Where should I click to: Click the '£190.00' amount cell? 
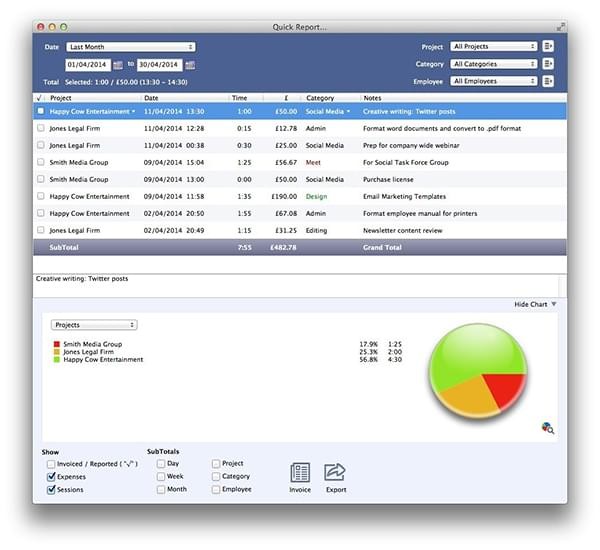[x=284, y=196]
